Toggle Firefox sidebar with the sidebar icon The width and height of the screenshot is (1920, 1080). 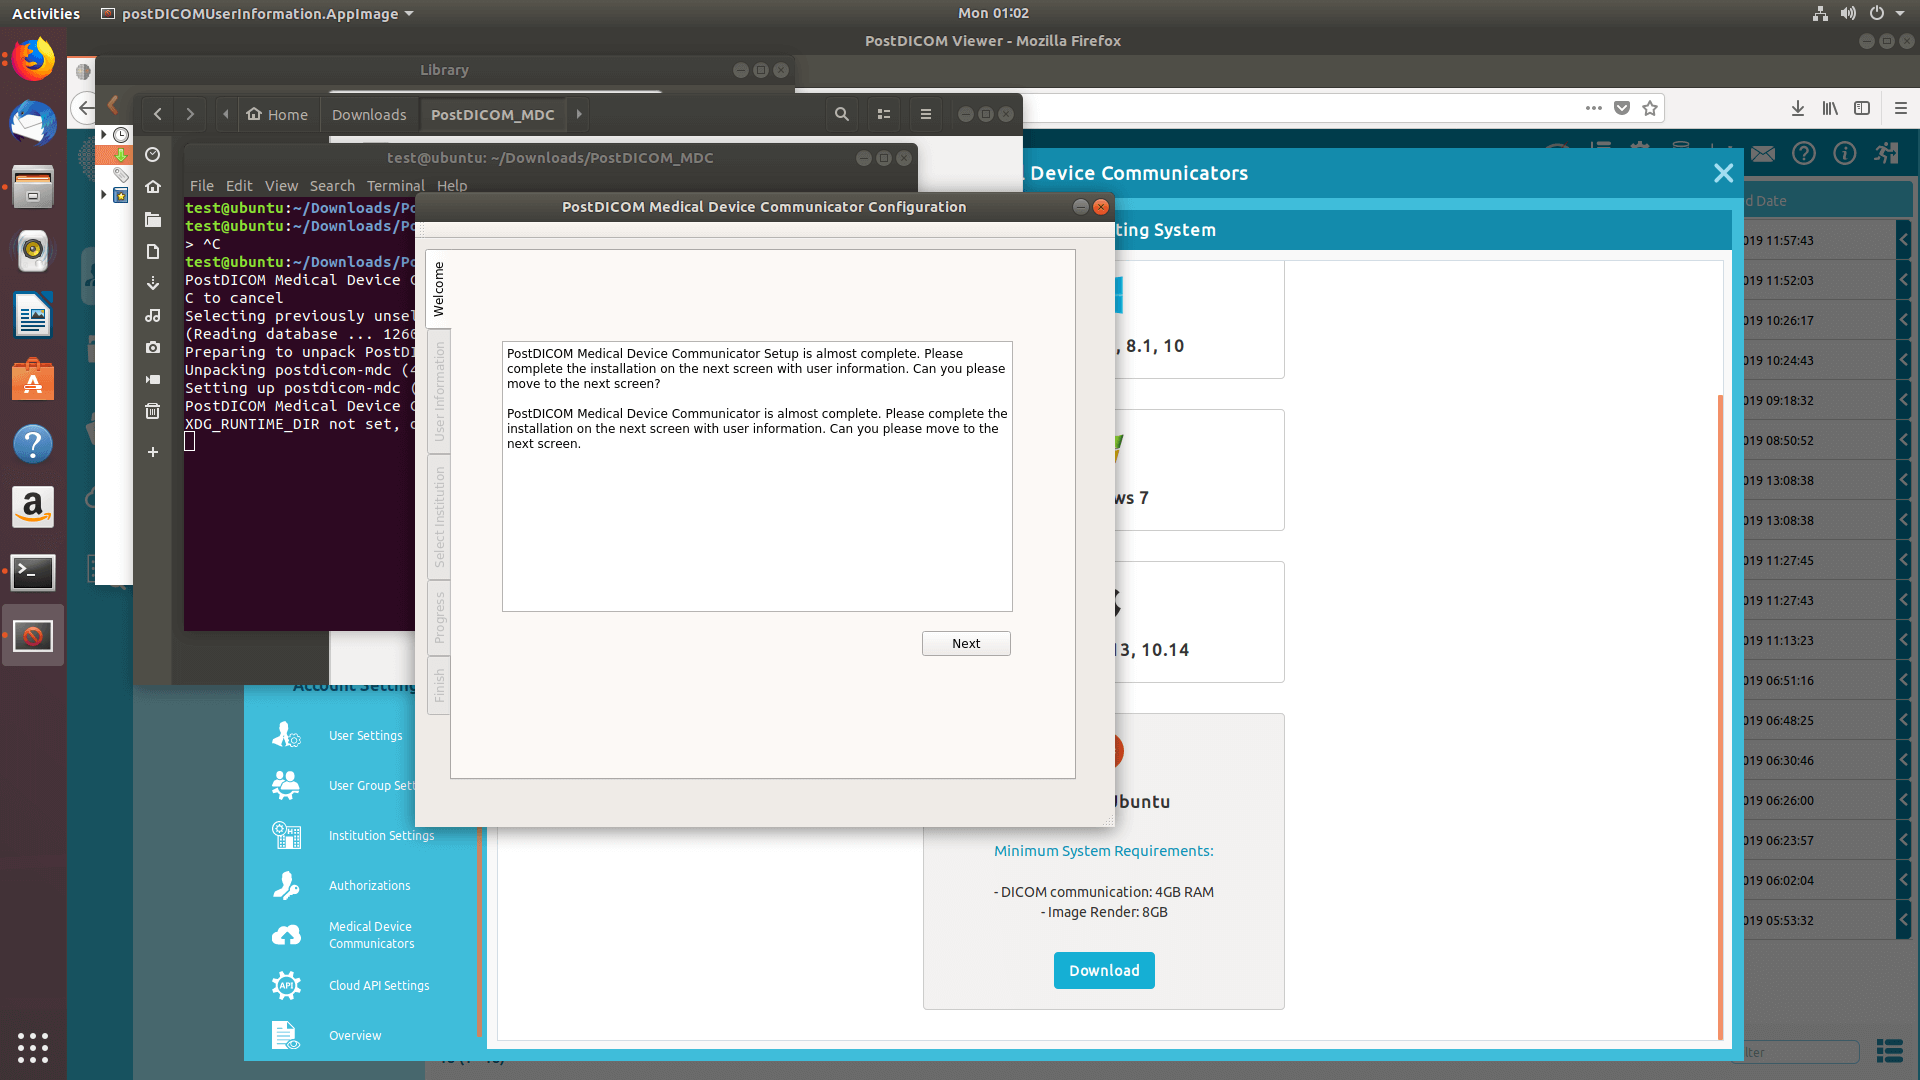click(1862, 108)
